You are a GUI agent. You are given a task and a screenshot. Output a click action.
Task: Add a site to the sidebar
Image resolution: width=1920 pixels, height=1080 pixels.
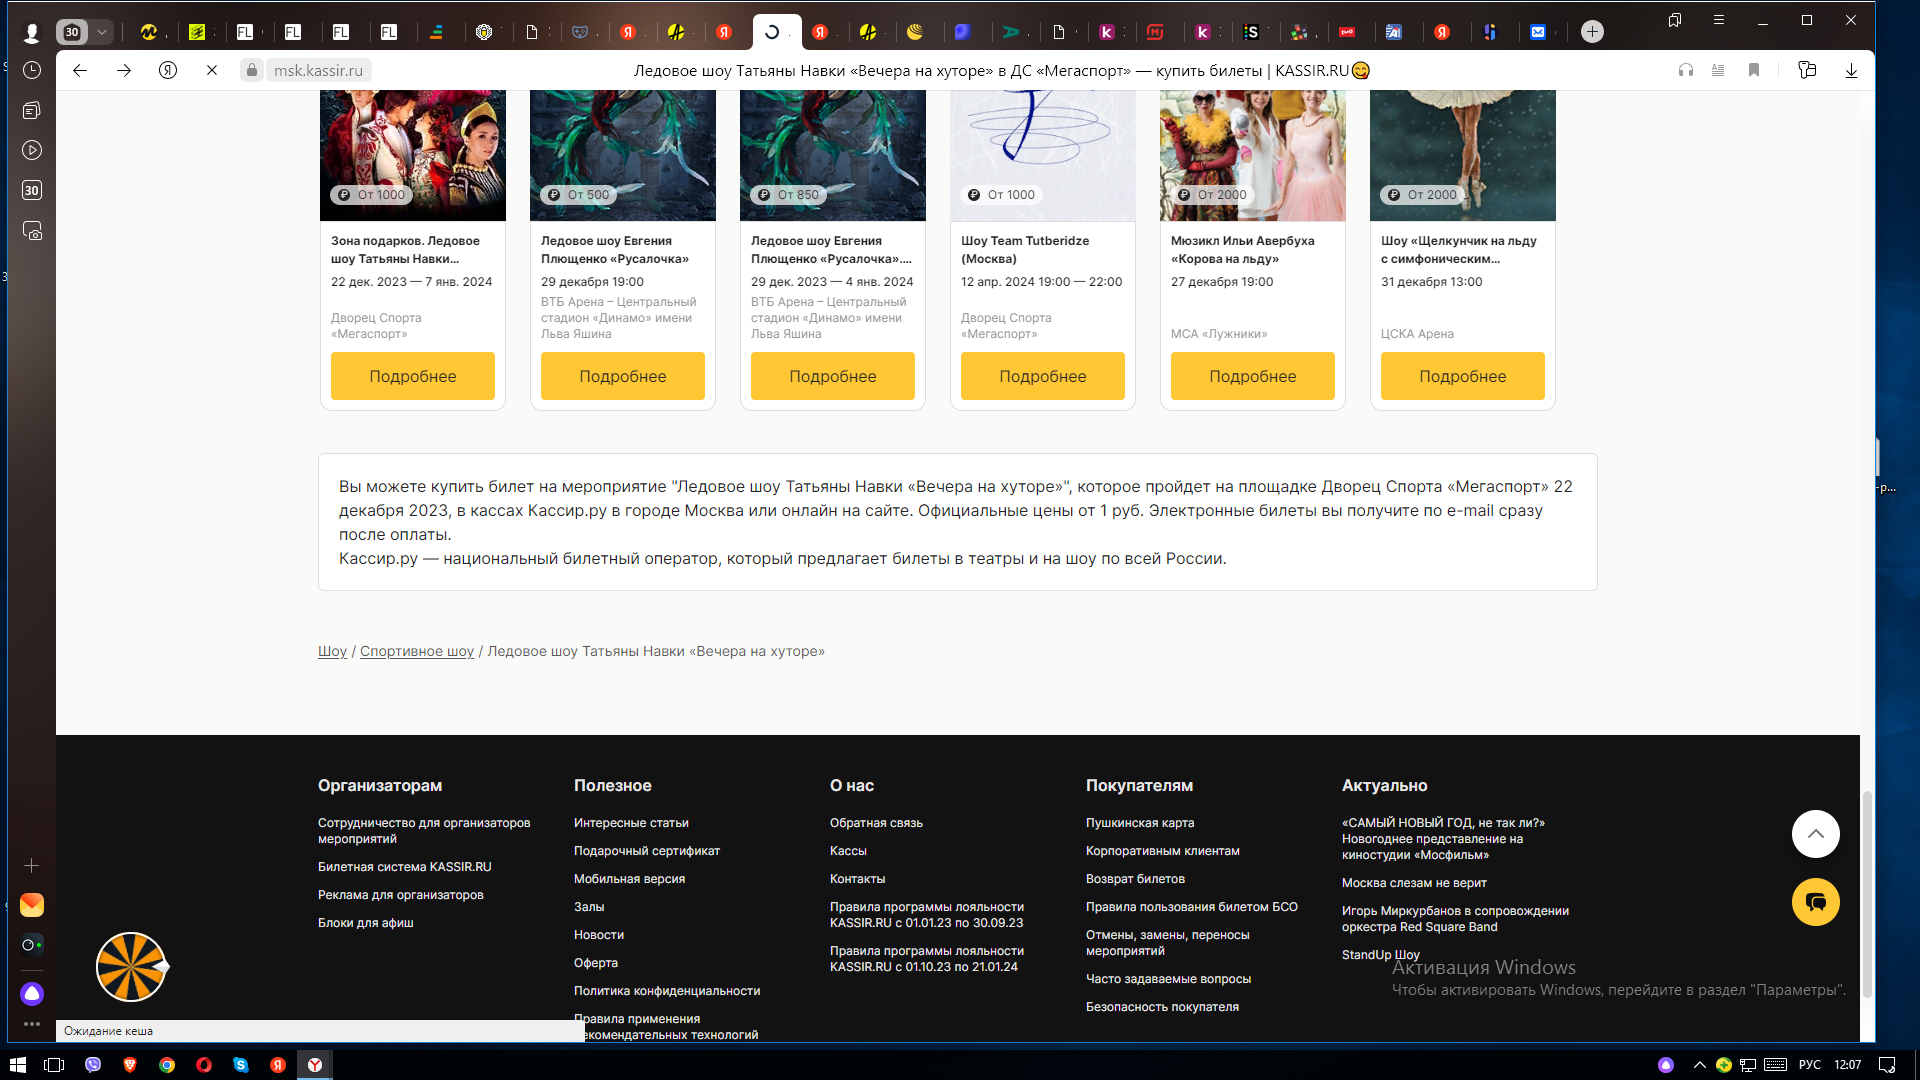pos(32,865)
